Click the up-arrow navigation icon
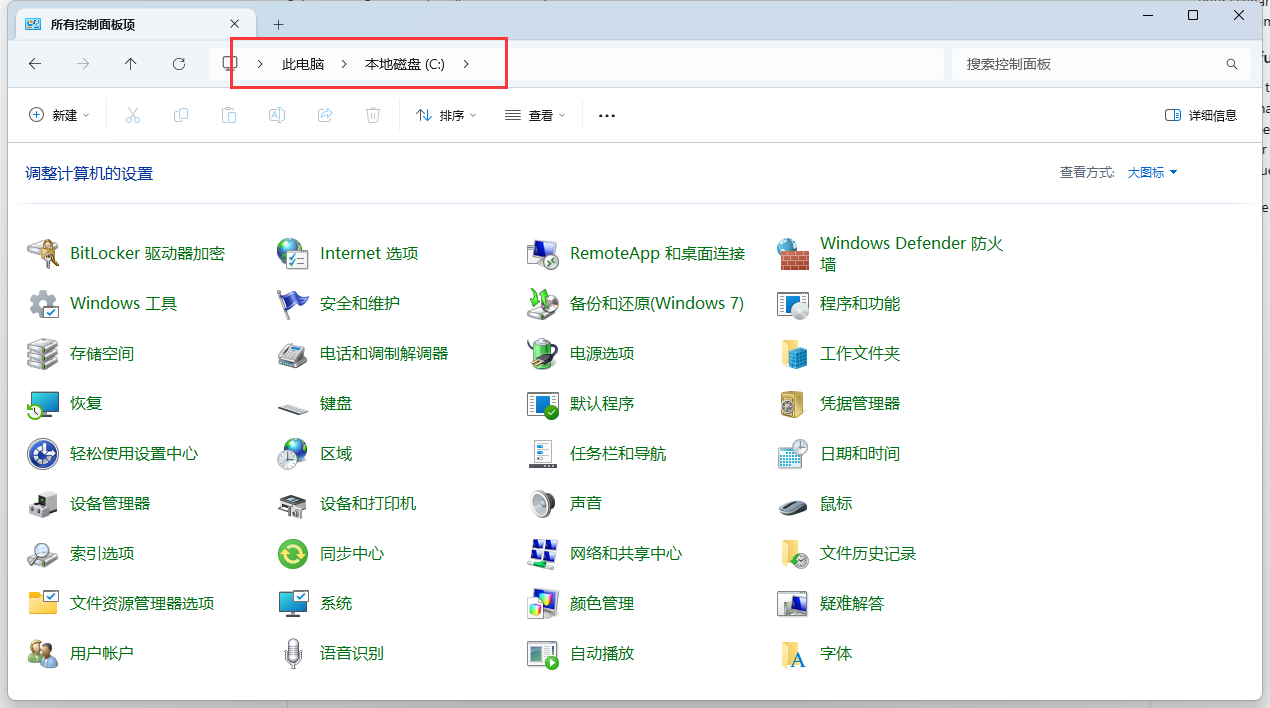Image resolution: width=1270 pixels, height=708 pixels. tap(131, 64)
